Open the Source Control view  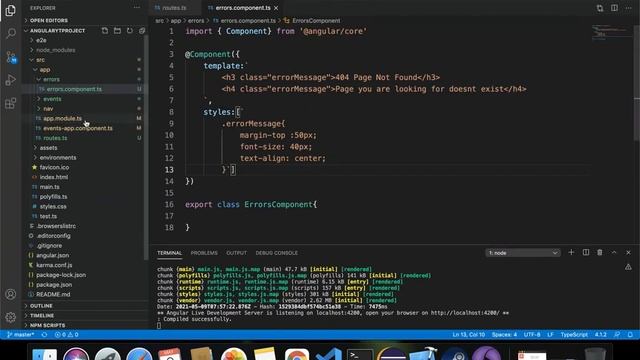pos(11,57)
